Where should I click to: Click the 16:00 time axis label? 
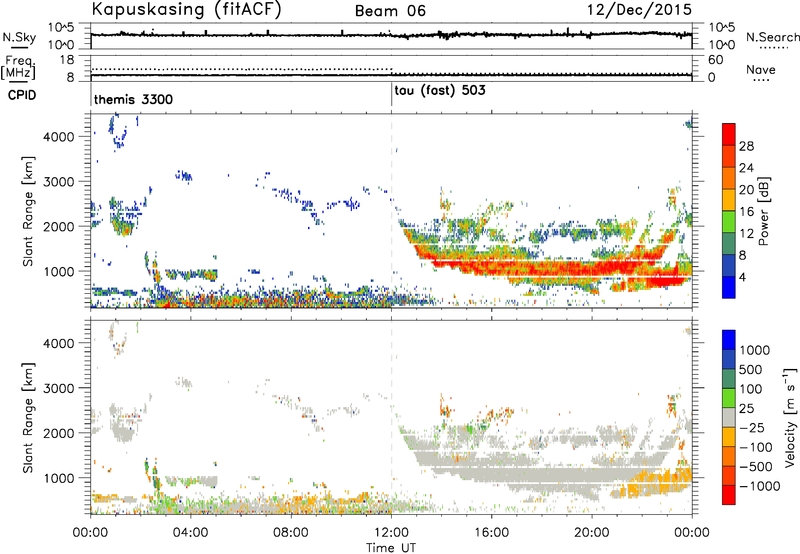491,533
